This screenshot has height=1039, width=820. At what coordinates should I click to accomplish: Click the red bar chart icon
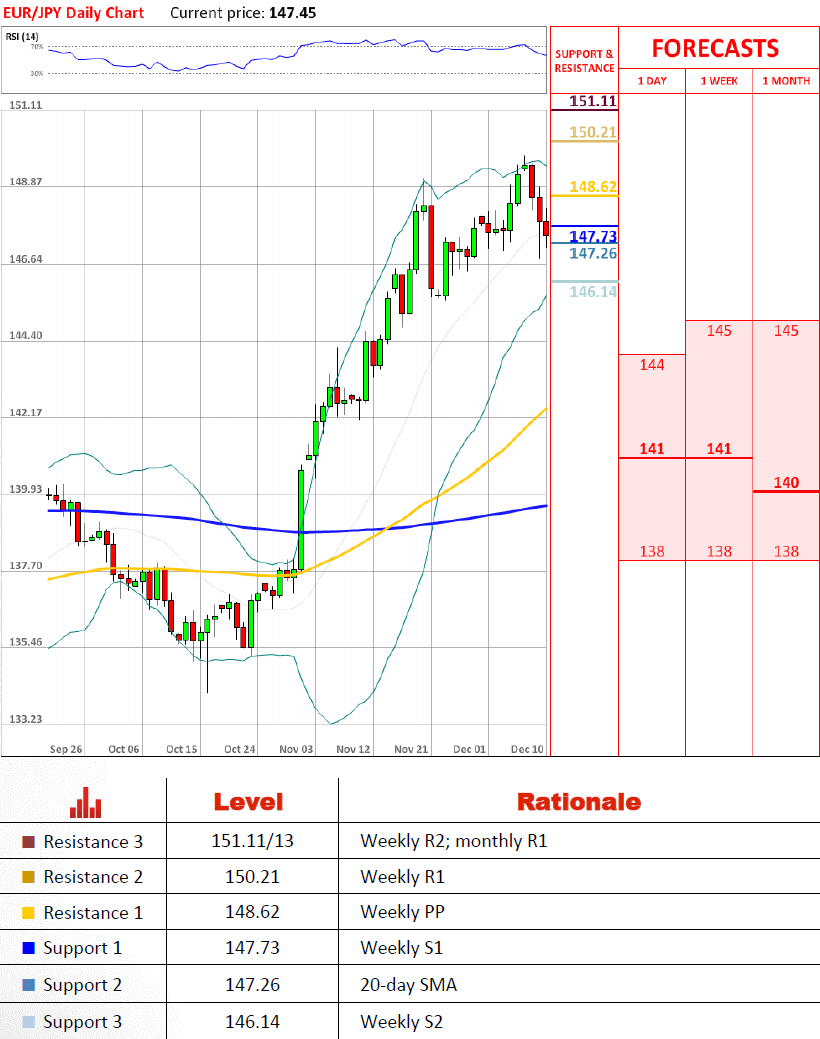click(x=86, y=802)
